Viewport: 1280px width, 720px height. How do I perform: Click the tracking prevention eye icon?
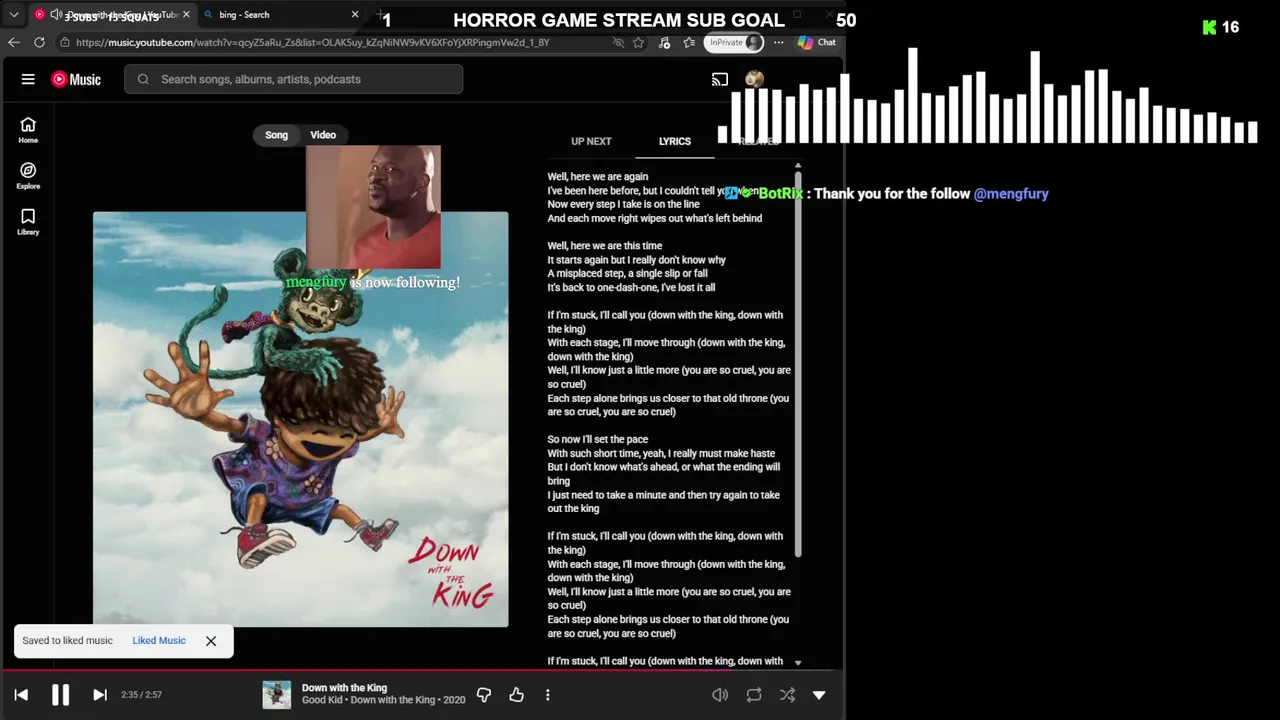(x=618, y=42)
